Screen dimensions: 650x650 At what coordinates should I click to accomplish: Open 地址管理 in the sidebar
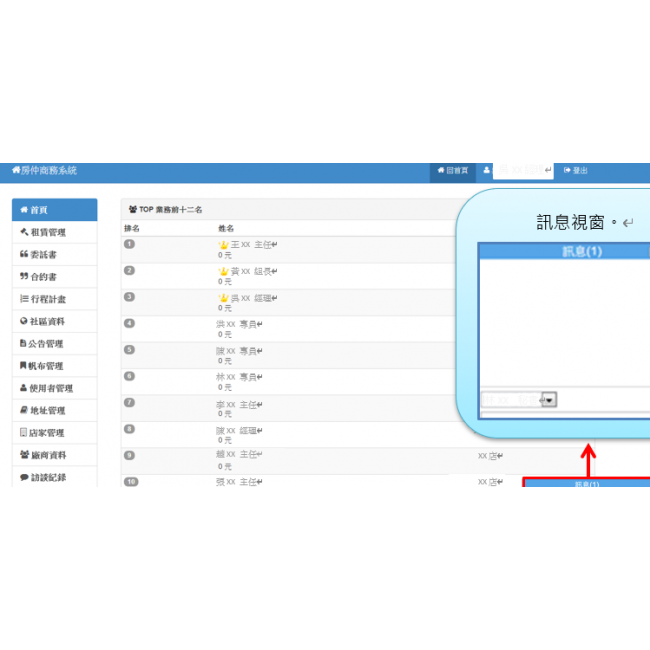[54, 411]
